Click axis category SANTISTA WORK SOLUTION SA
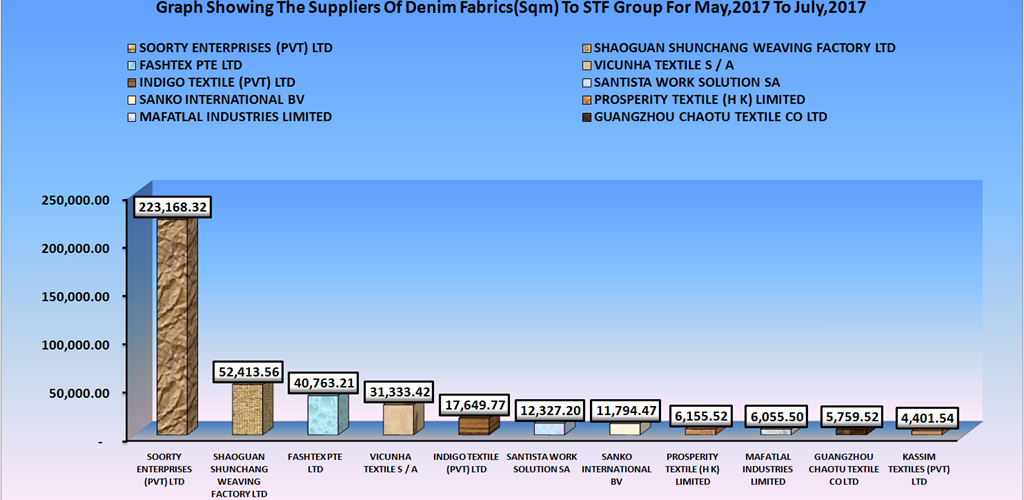The height and width of the screenshot is (500, 1024). pos(541,463)
